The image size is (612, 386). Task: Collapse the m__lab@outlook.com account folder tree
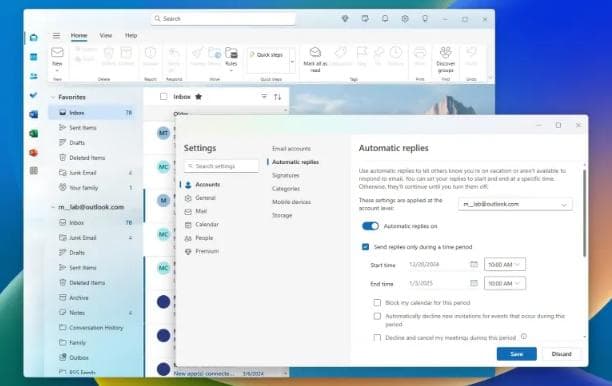pos(53,207)
